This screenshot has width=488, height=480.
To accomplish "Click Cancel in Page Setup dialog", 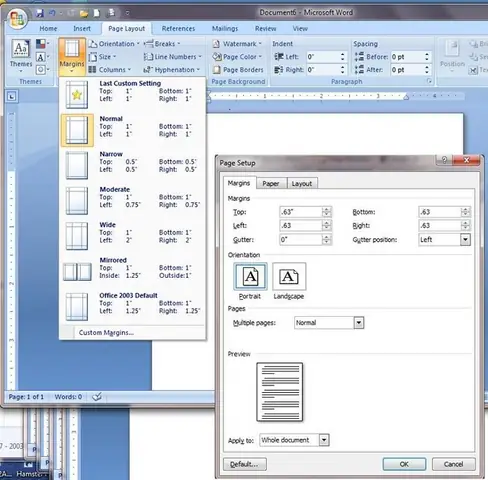I will point(454,464).
